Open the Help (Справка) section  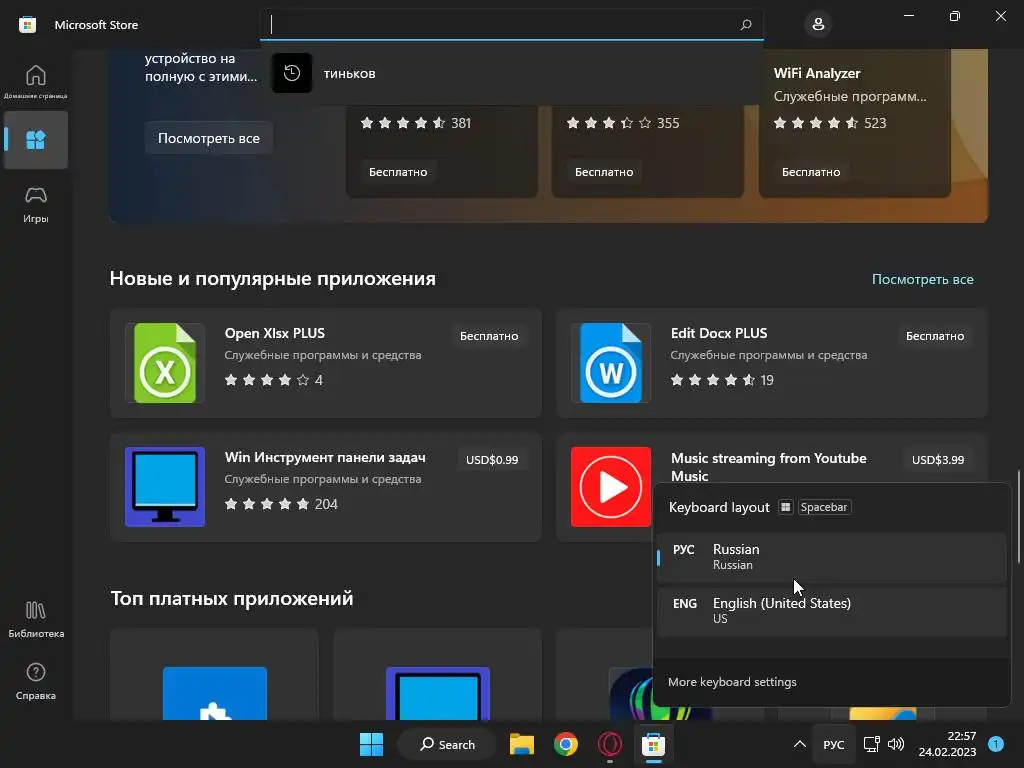[x=35, y=681]
